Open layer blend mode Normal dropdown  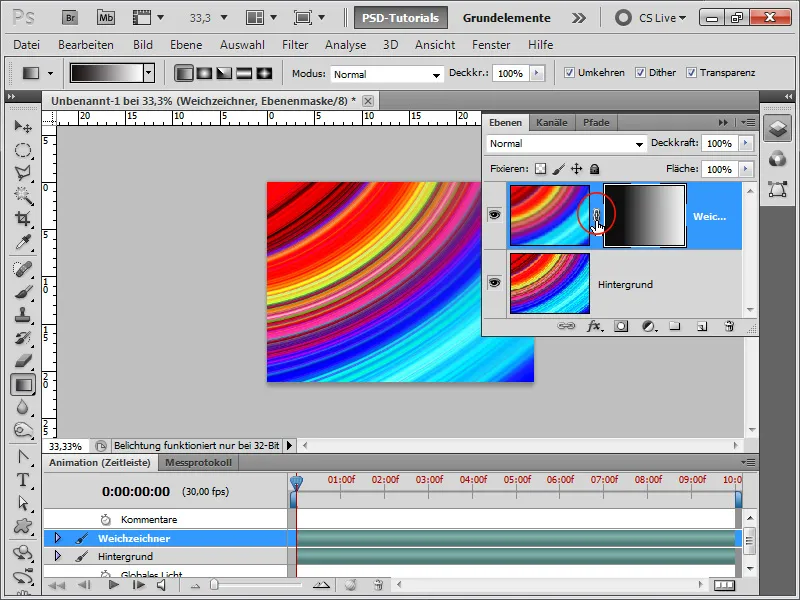(x=566, y=144)
